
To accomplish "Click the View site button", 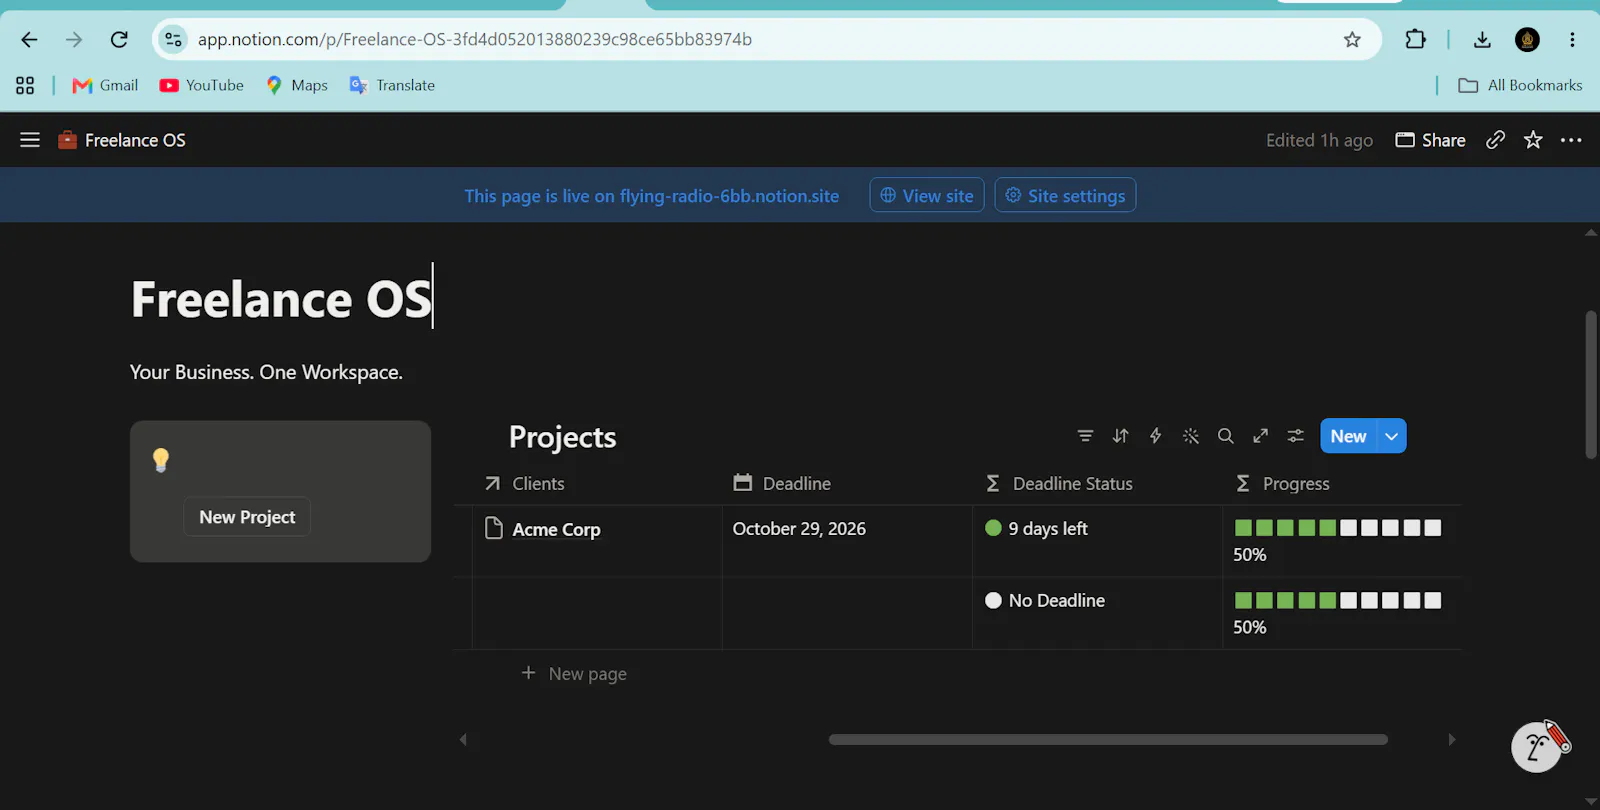I will (927, 195).
